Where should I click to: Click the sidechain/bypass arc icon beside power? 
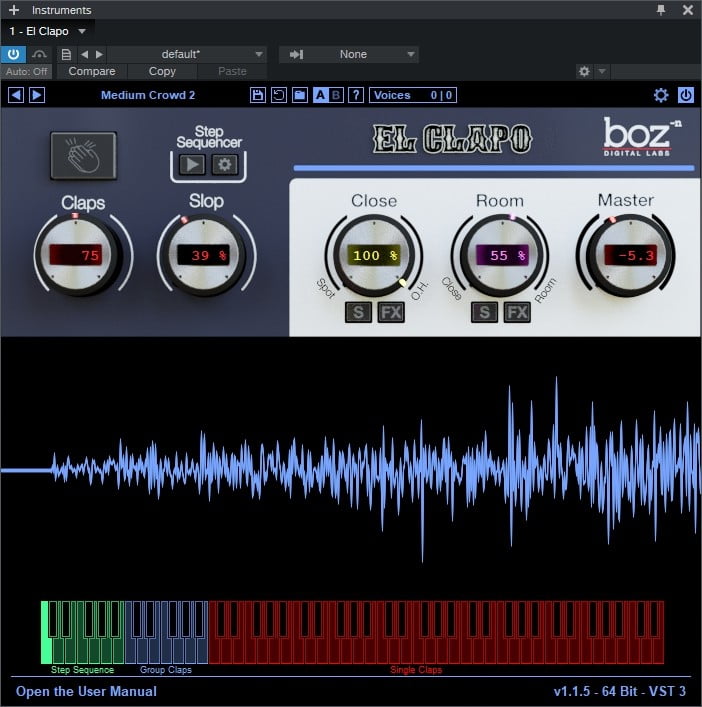39,54
